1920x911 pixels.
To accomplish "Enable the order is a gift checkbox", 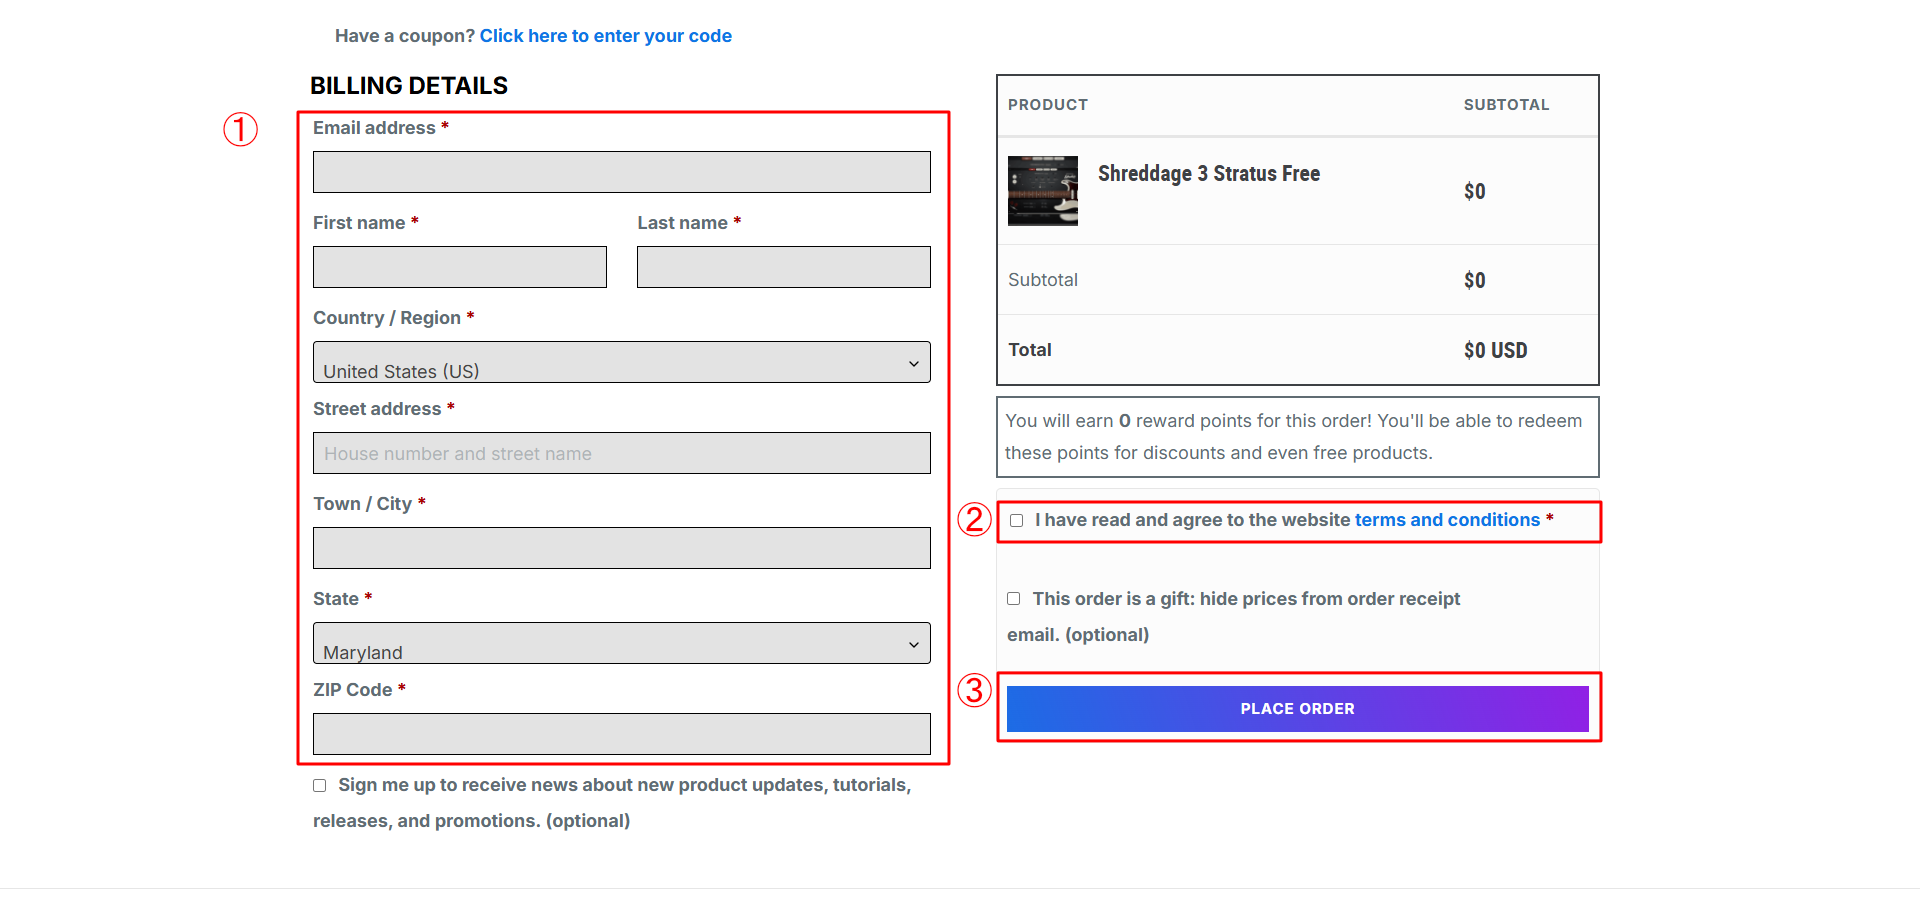I will pos(1014,599).
